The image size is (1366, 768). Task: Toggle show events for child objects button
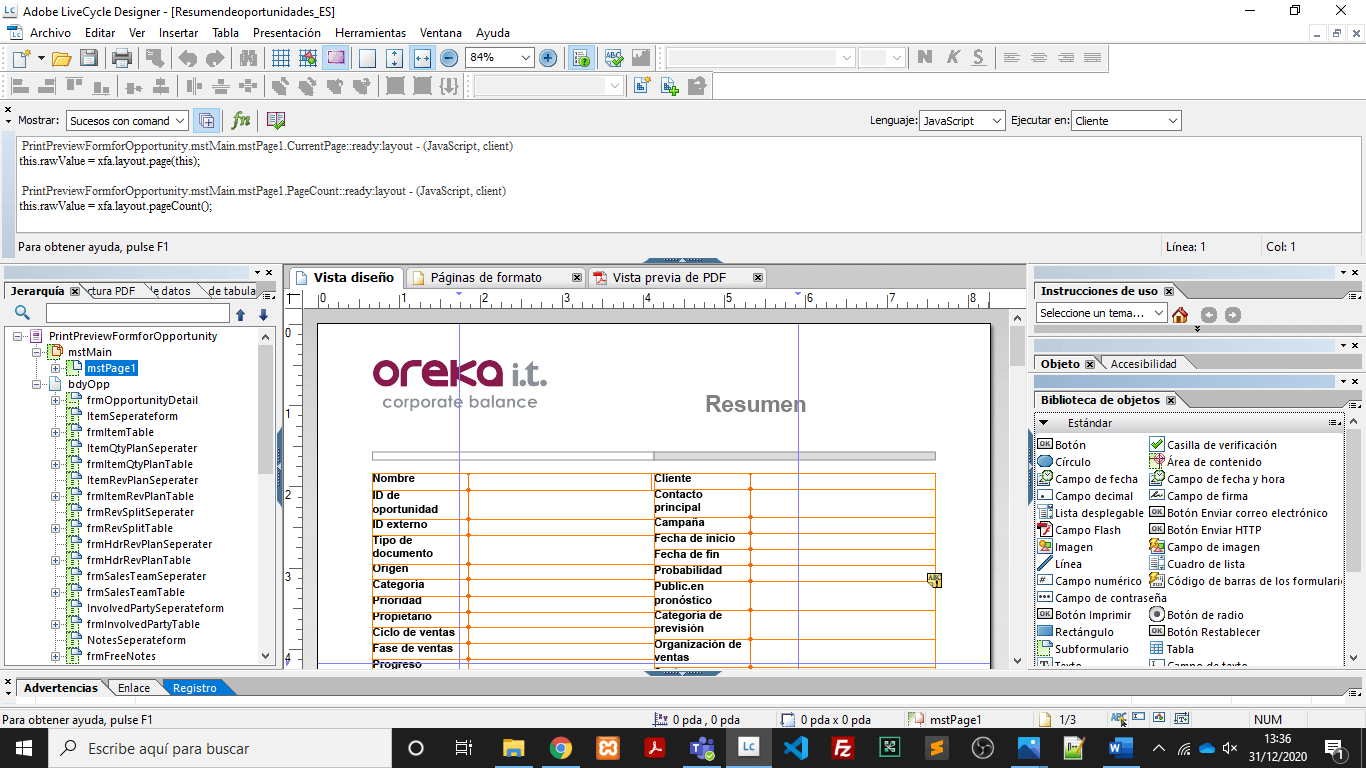(x=206, y=120)
